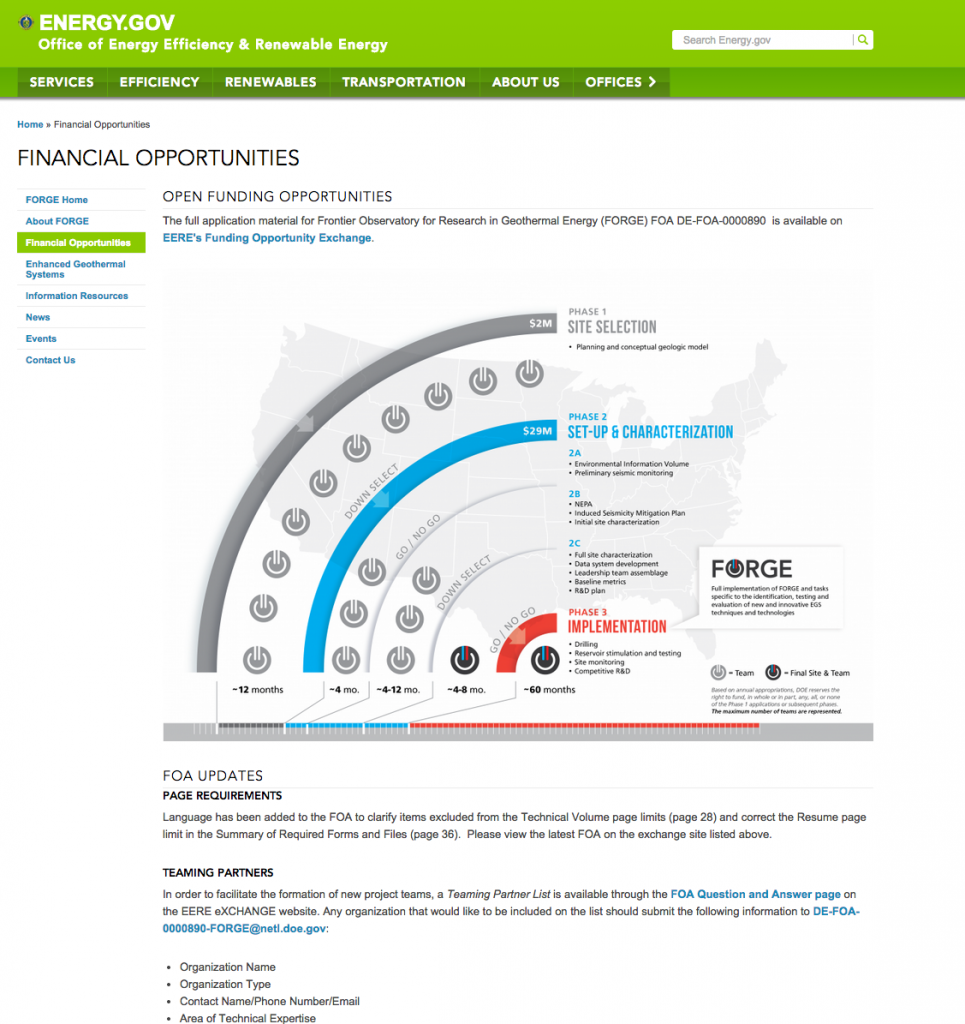
Task: Go to FORGE Home in sidebar
Action: pos(57,200)
